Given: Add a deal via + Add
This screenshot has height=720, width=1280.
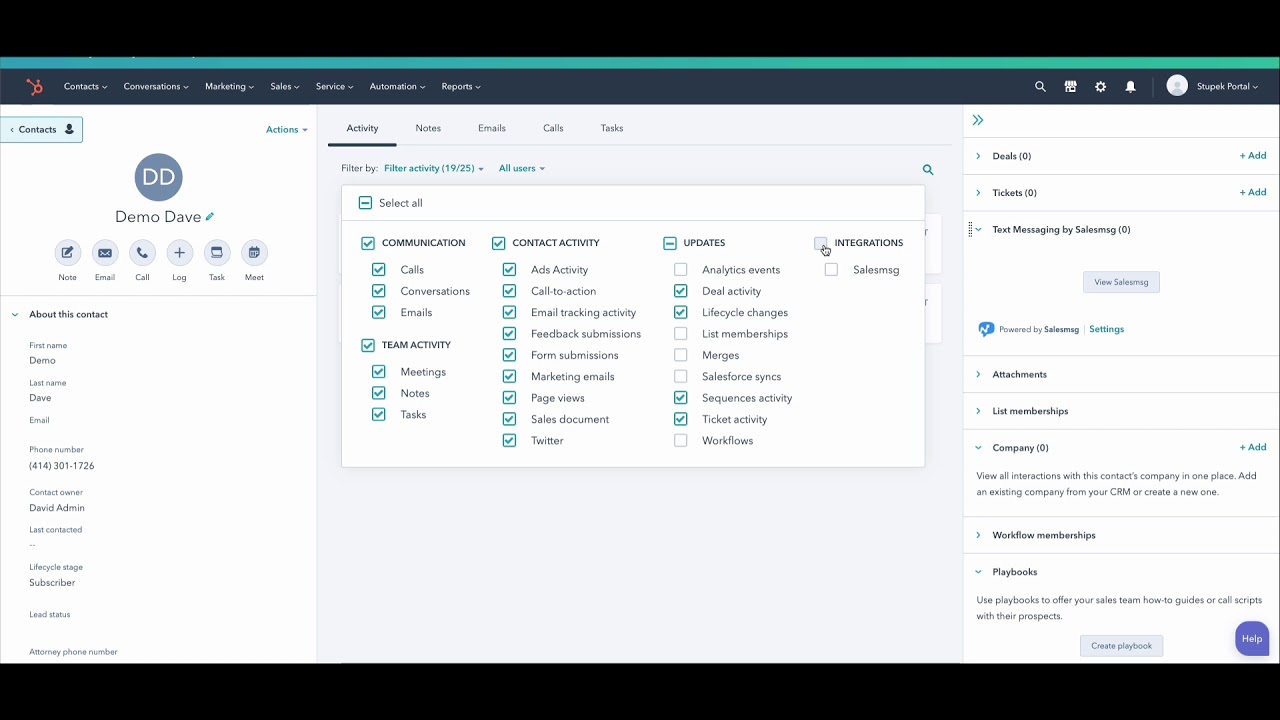Looking at the screenshot, I should pos(1253,156).
